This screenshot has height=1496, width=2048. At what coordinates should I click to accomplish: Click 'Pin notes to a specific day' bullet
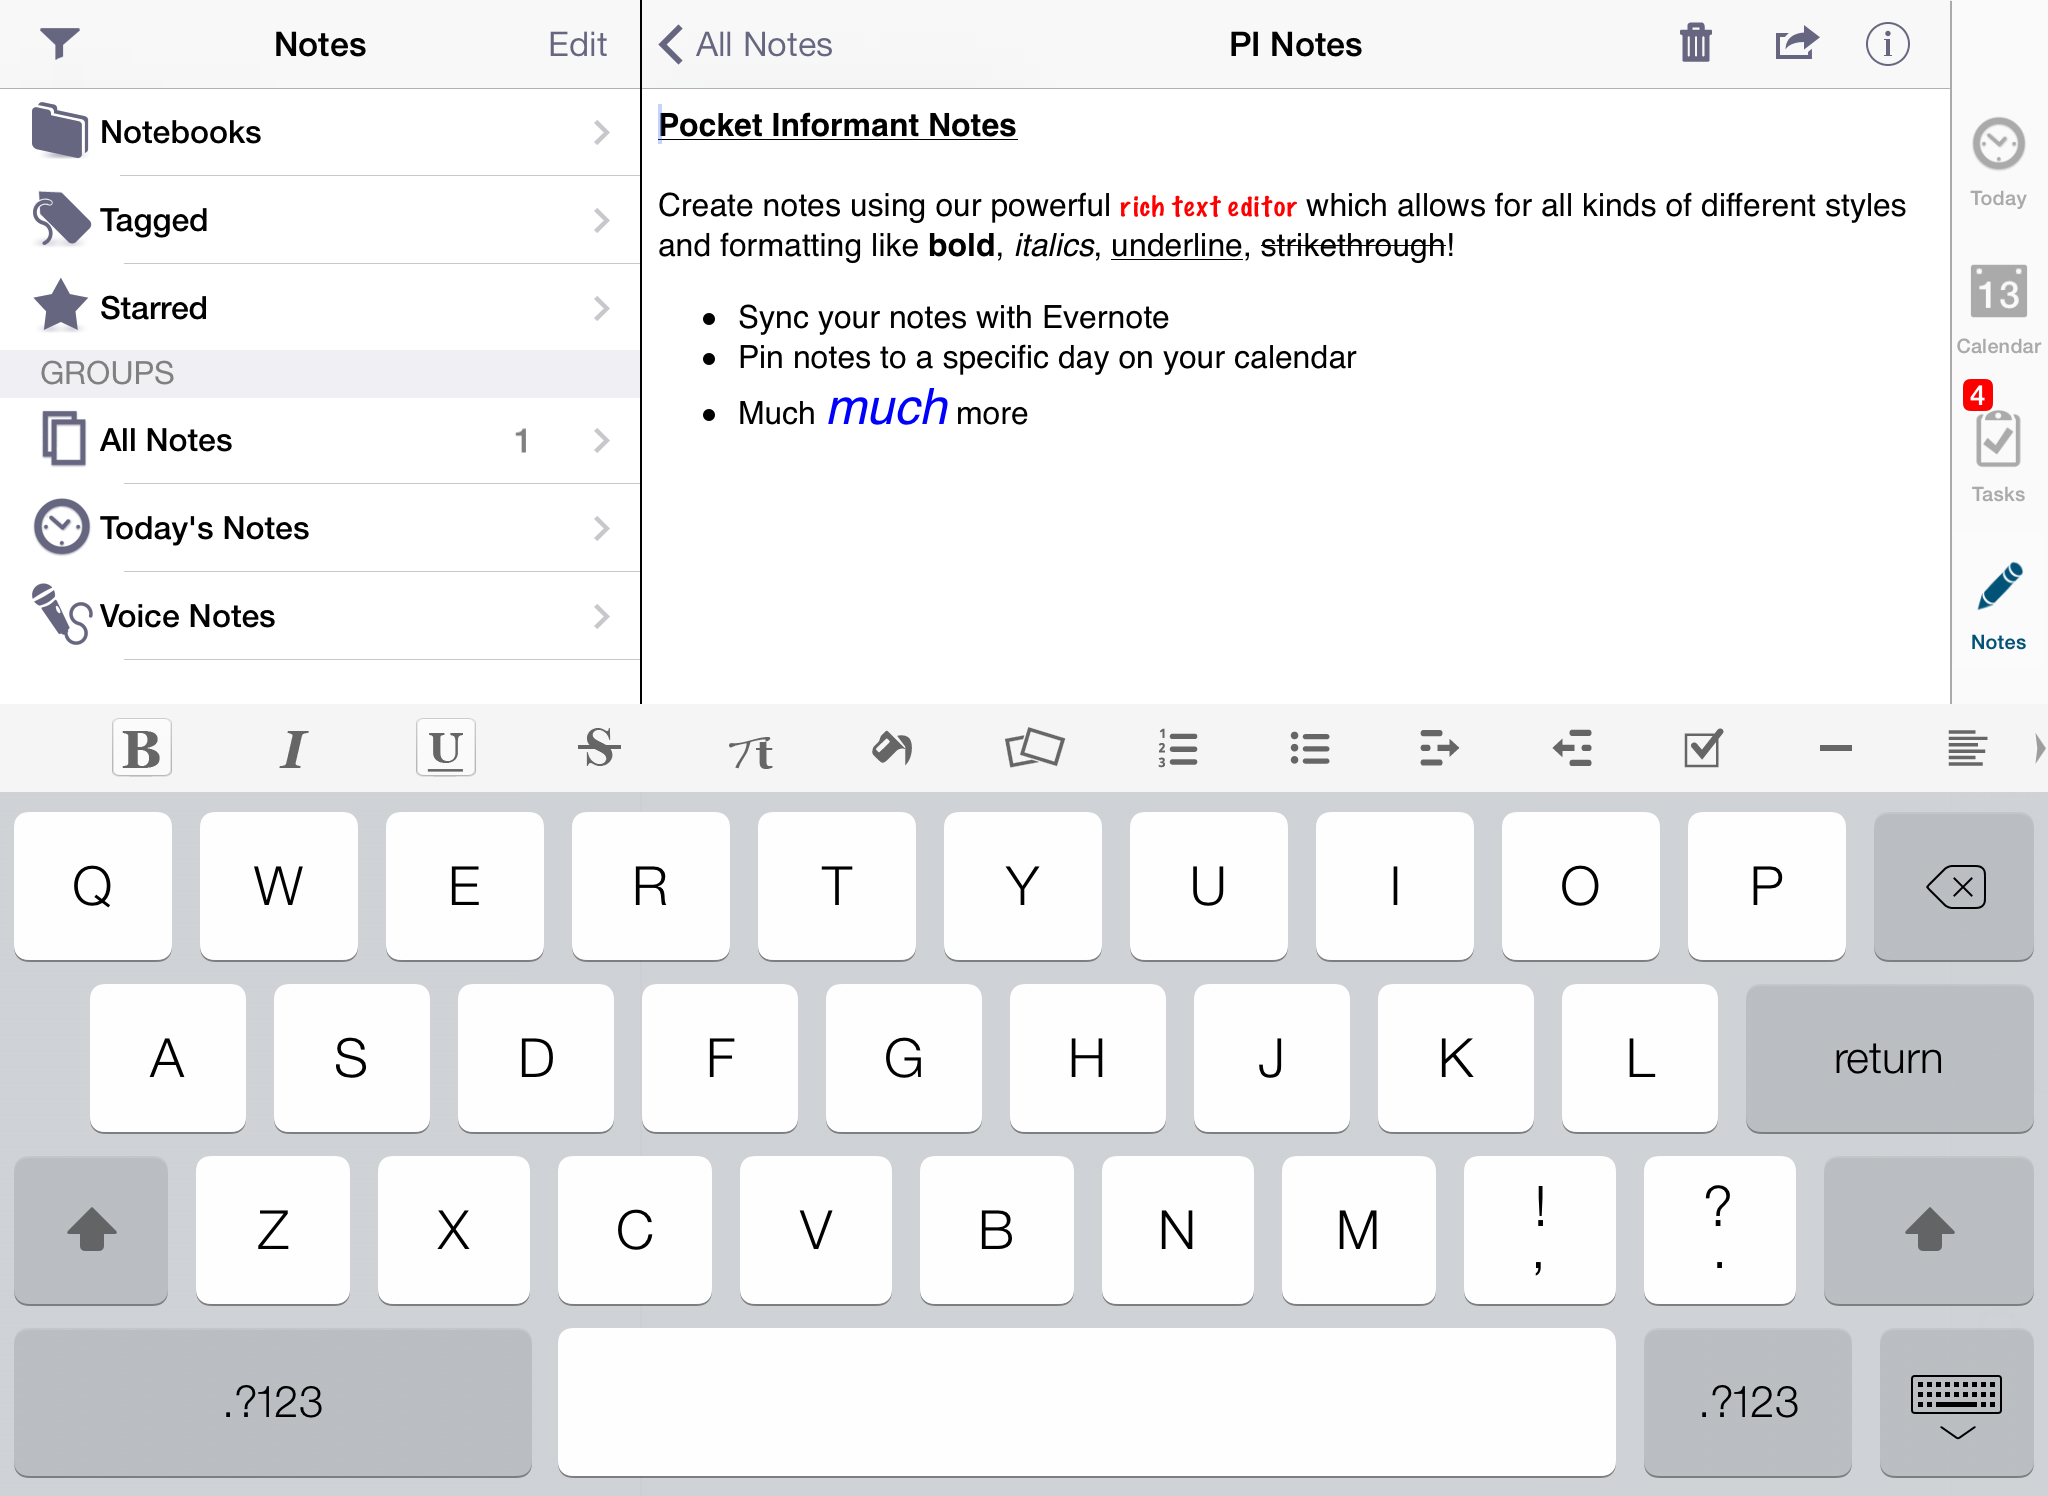[1047, 357]
